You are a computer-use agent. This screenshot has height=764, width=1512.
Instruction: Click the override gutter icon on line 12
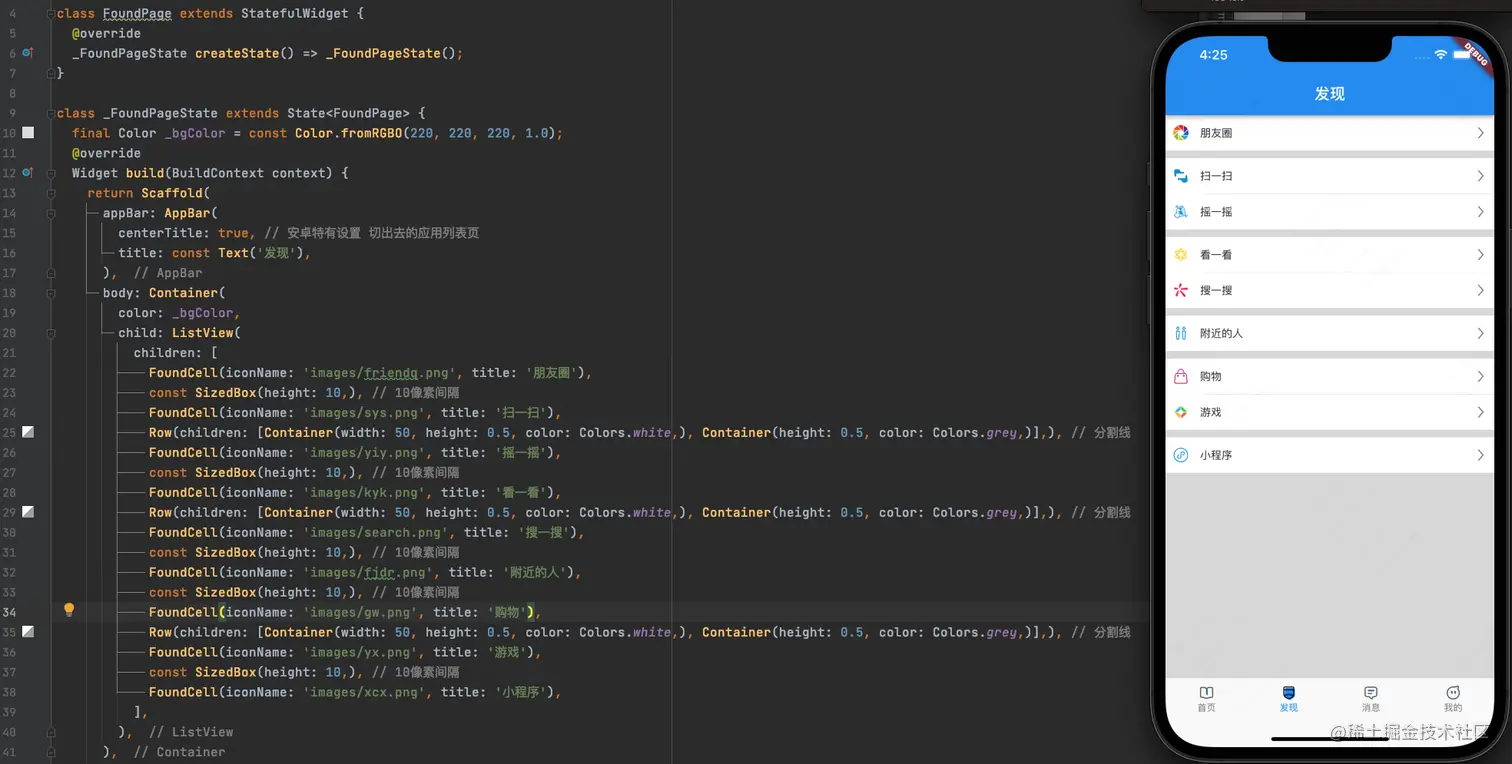27,173
